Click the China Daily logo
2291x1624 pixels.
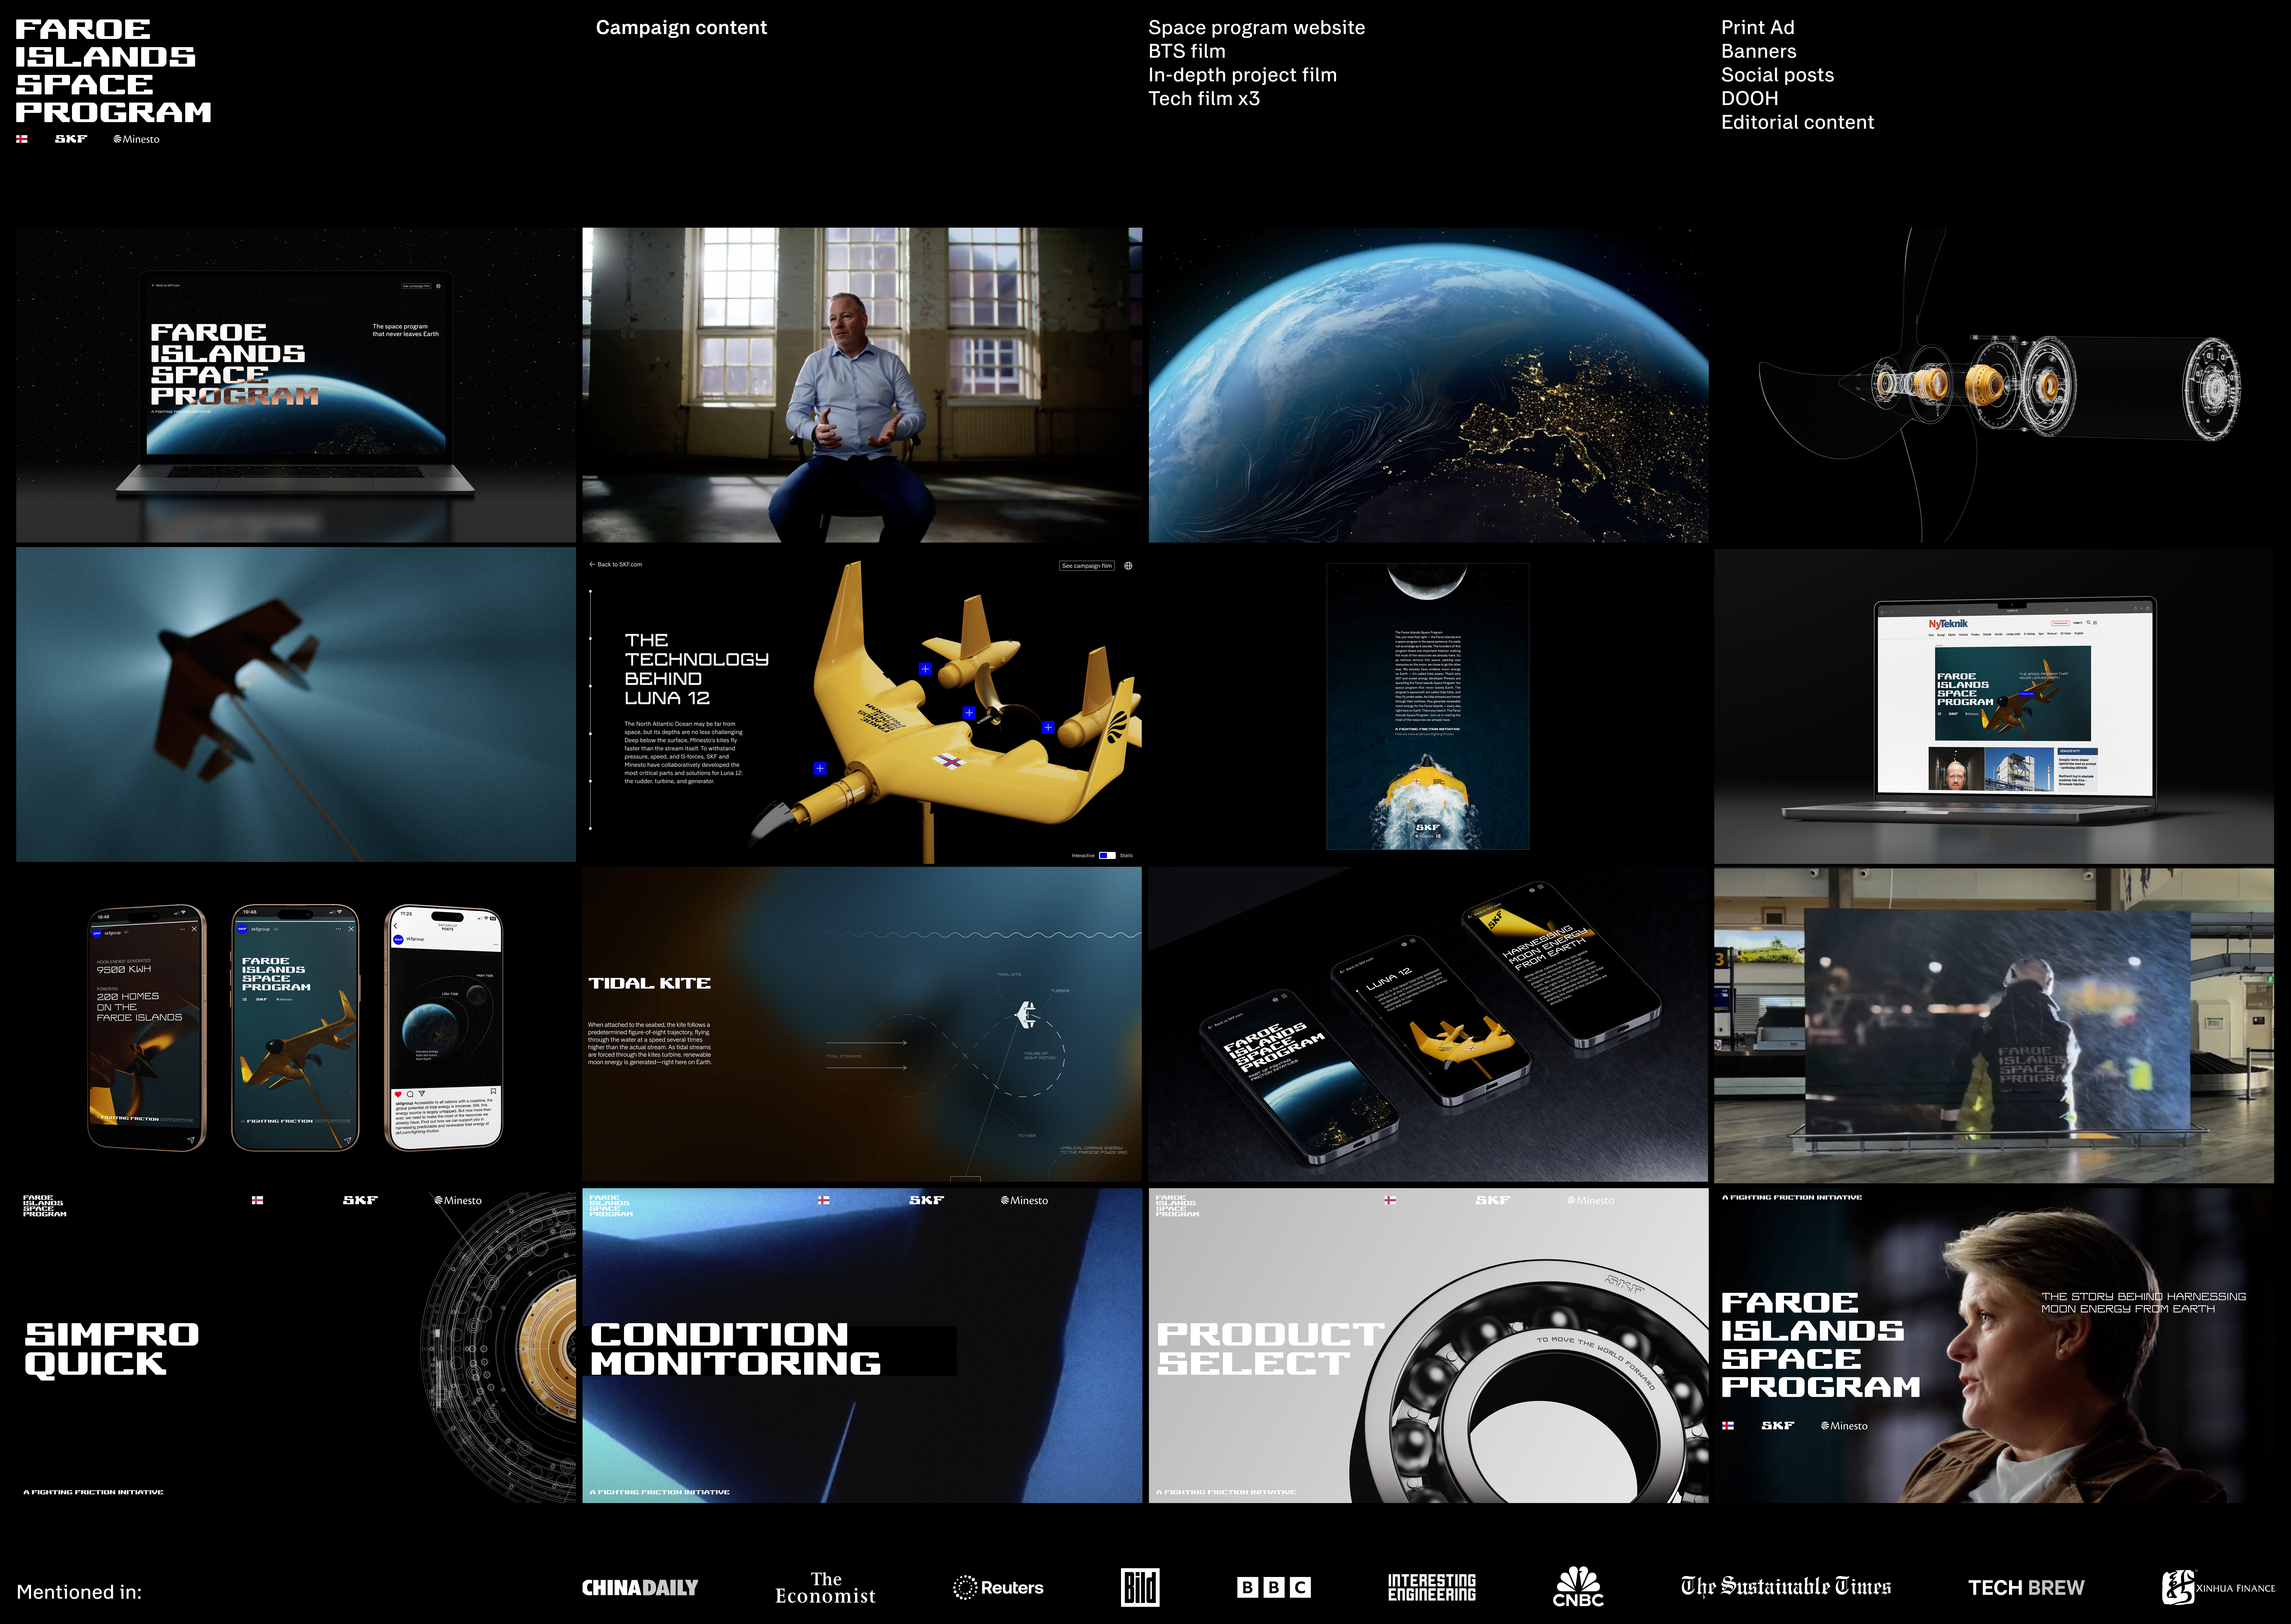tap(640, 1587)
